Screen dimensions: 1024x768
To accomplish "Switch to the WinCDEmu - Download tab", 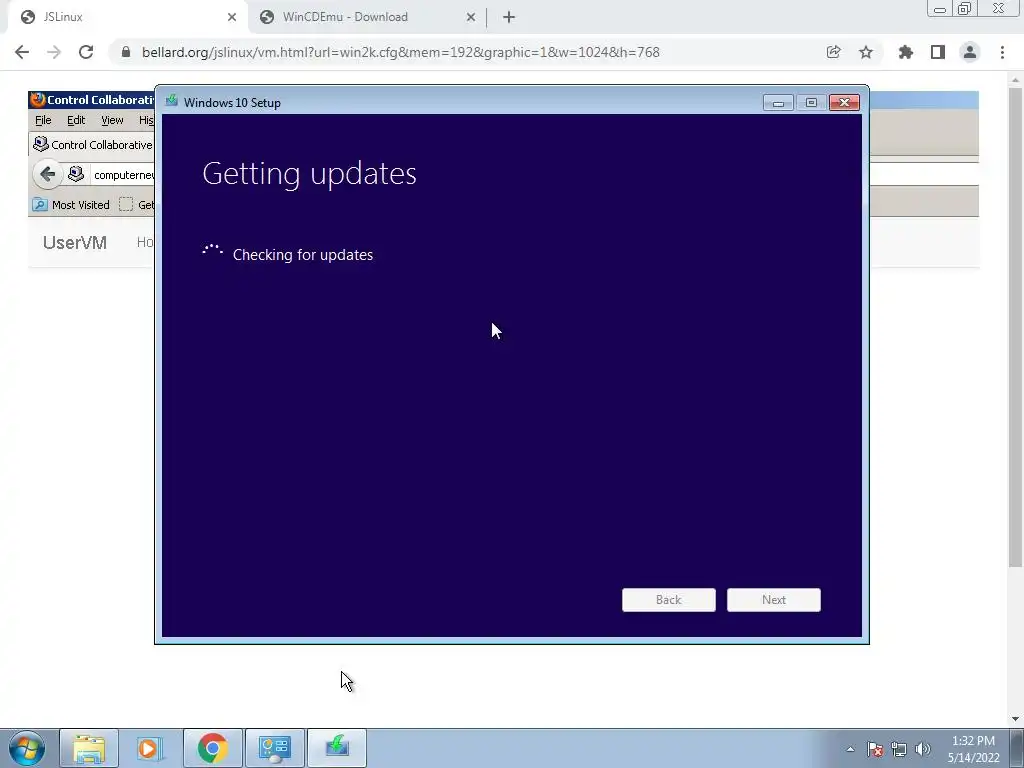I will tap(367, 17).
